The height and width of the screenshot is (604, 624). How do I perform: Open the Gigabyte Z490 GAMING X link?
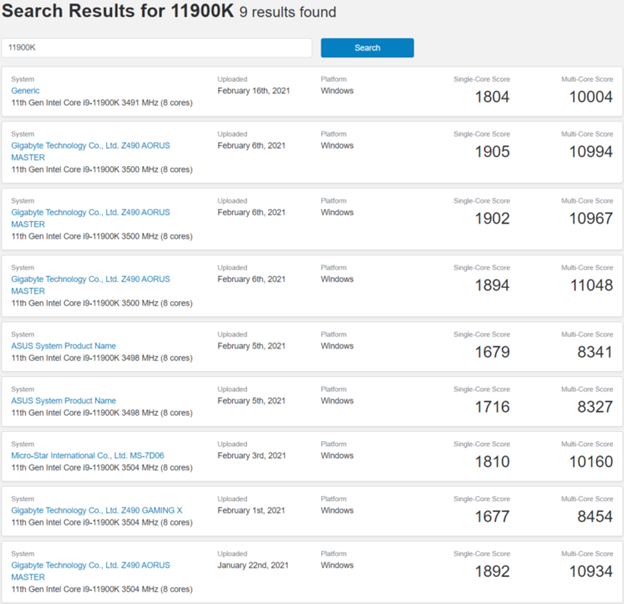(x=96, y=510)
